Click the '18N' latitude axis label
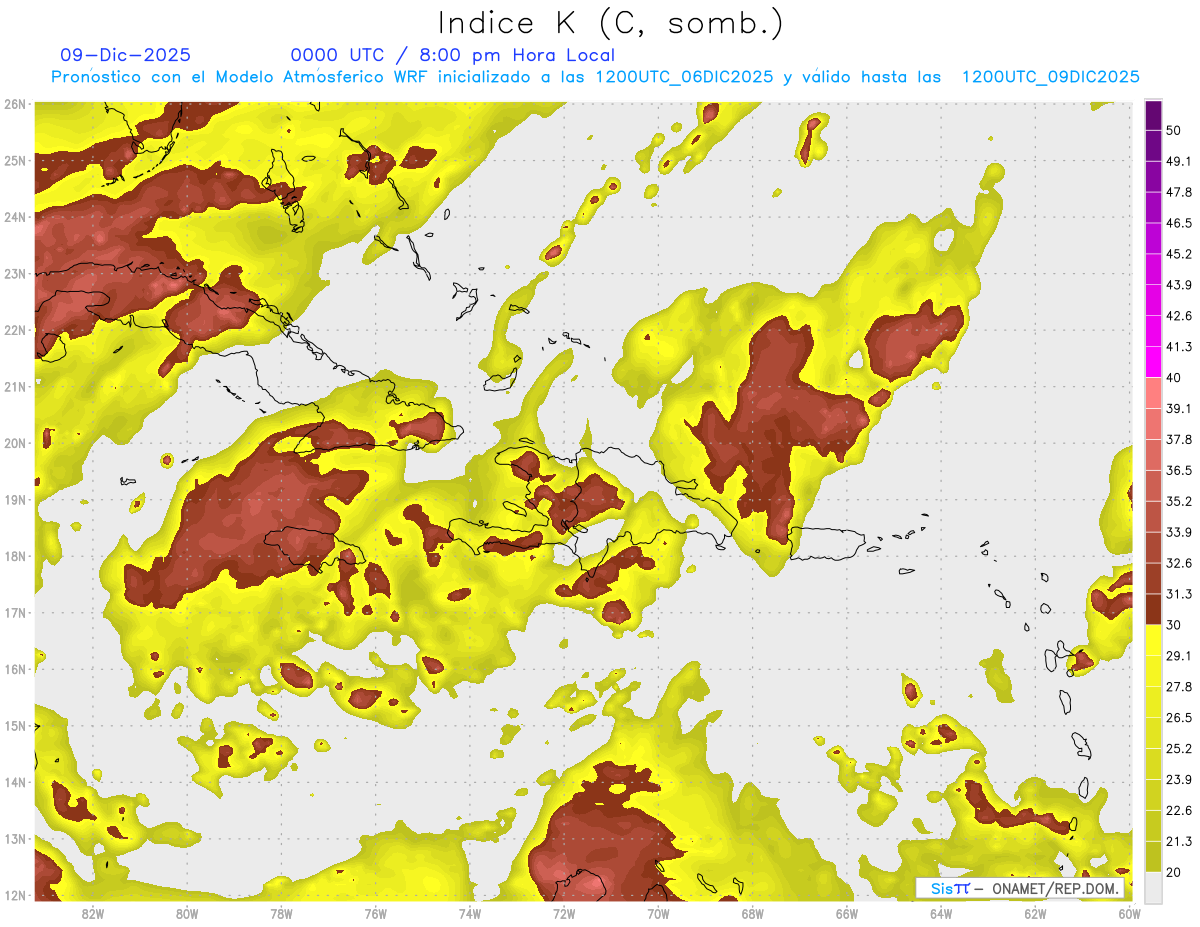The width and height of the screenshot is (1200, 927). [15, 556]
